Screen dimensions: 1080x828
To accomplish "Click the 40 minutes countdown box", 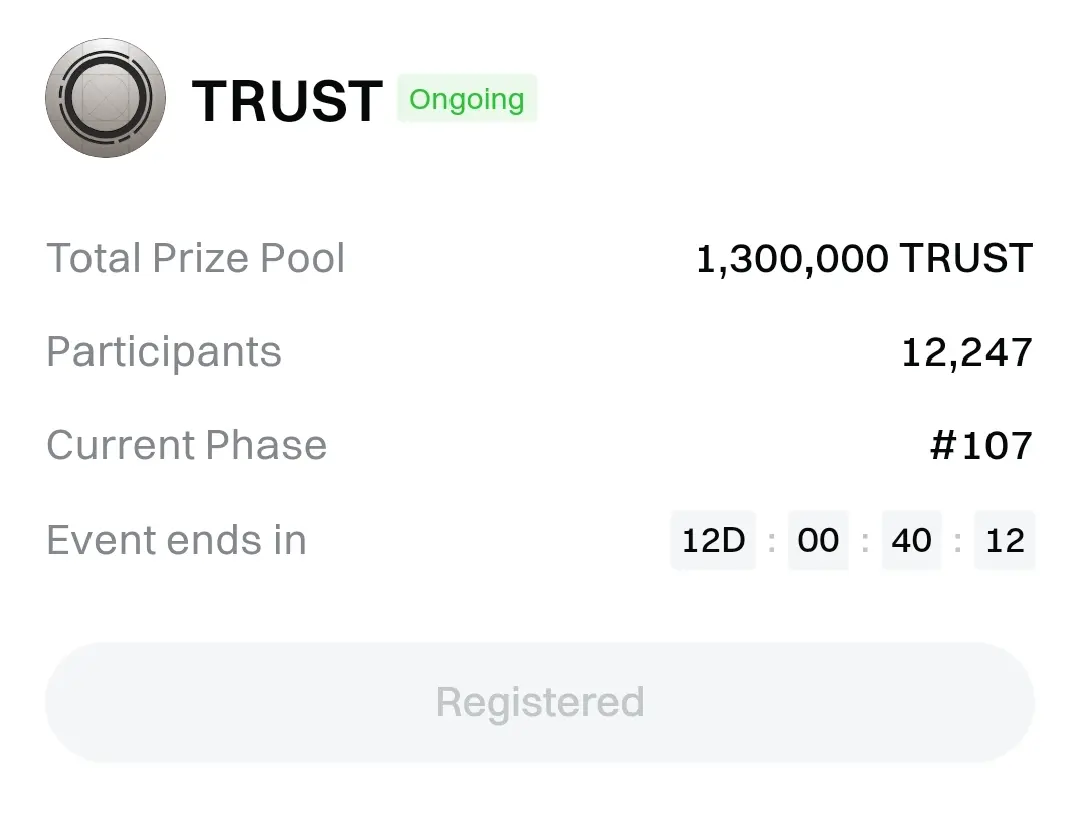I will click(x=911, y=540).
